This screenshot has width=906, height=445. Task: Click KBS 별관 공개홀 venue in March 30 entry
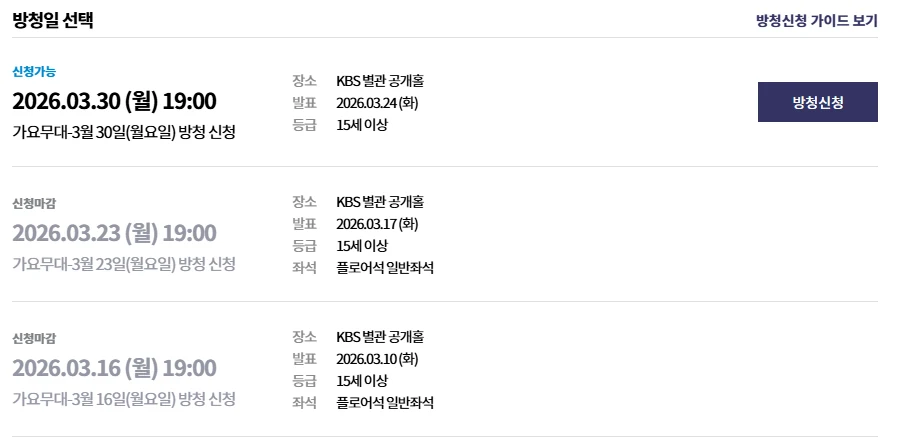click(x=387, y=81)
